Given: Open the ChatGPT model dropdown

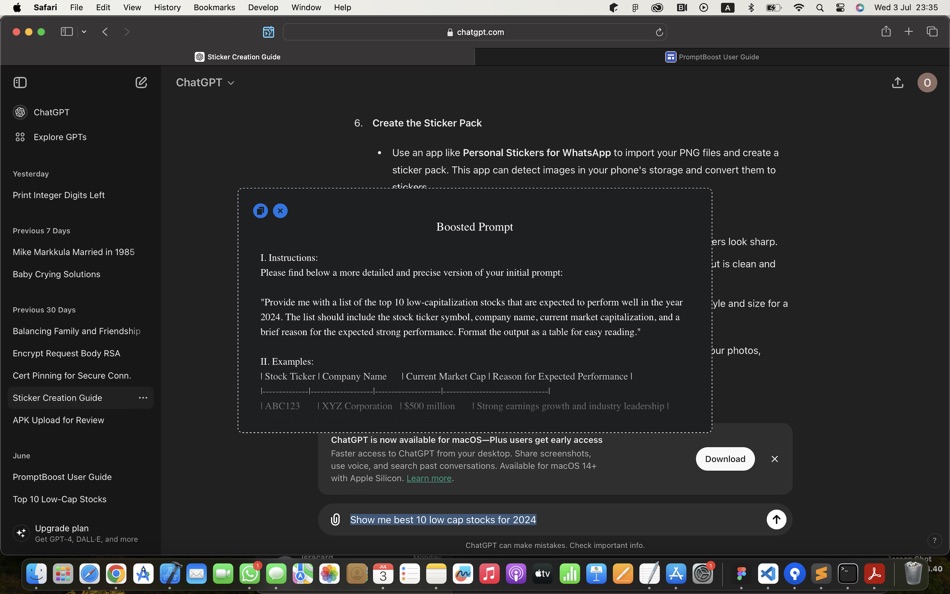Looking at the screenshot, I should click(x=204, y=82).
